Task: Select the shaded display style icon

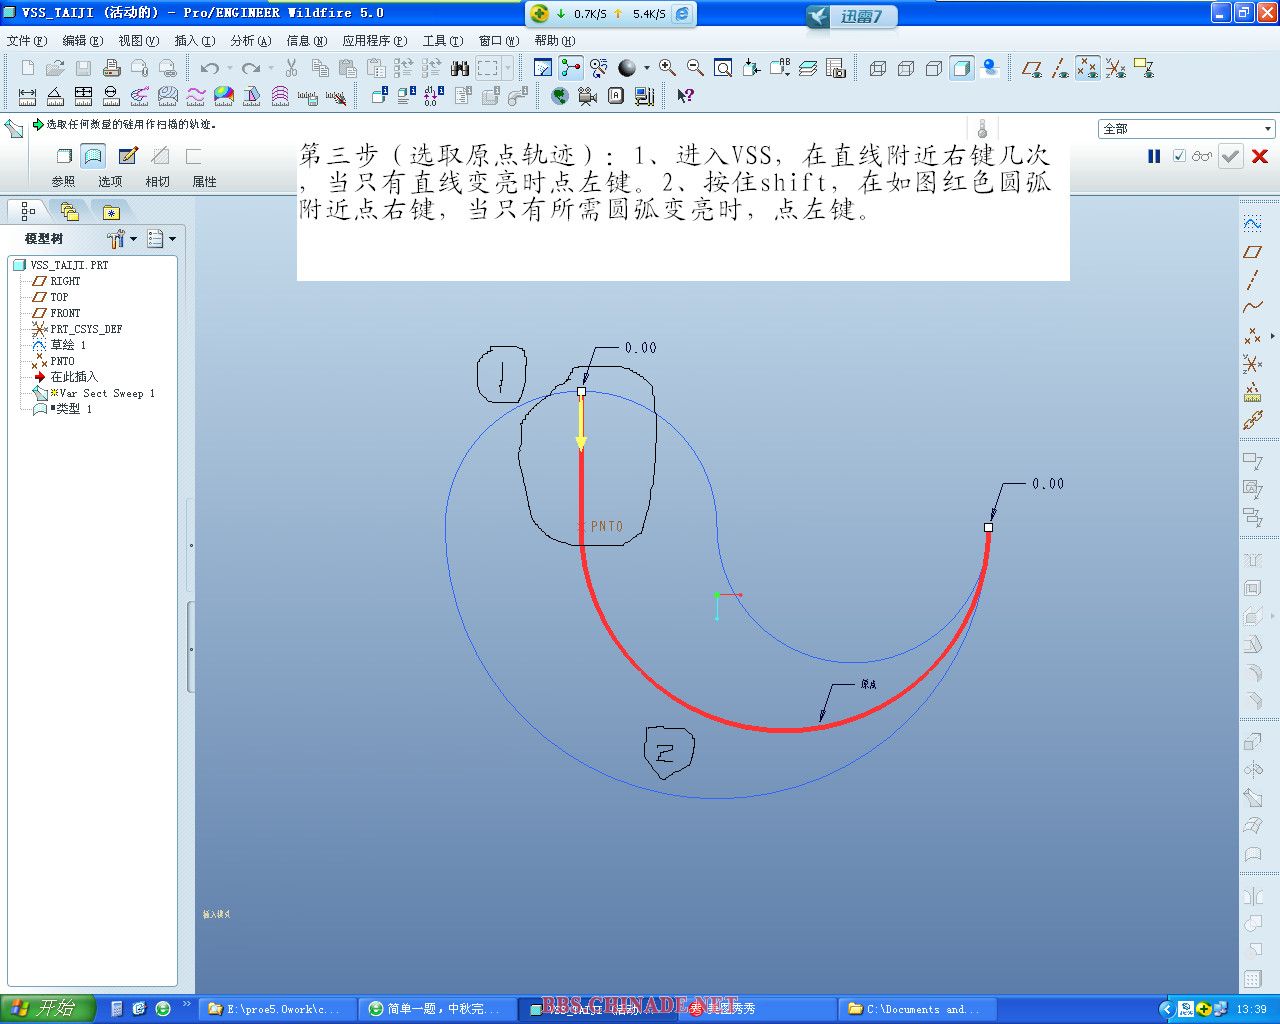Action: click(962, 68)
